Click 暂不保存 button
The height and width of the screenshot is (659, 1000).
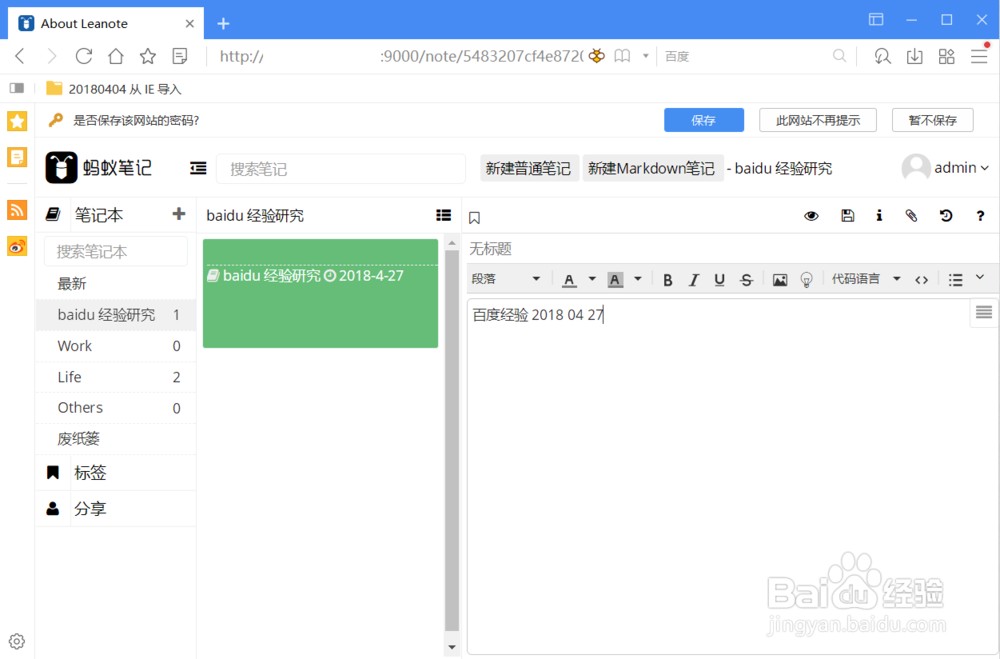(932, 120)
